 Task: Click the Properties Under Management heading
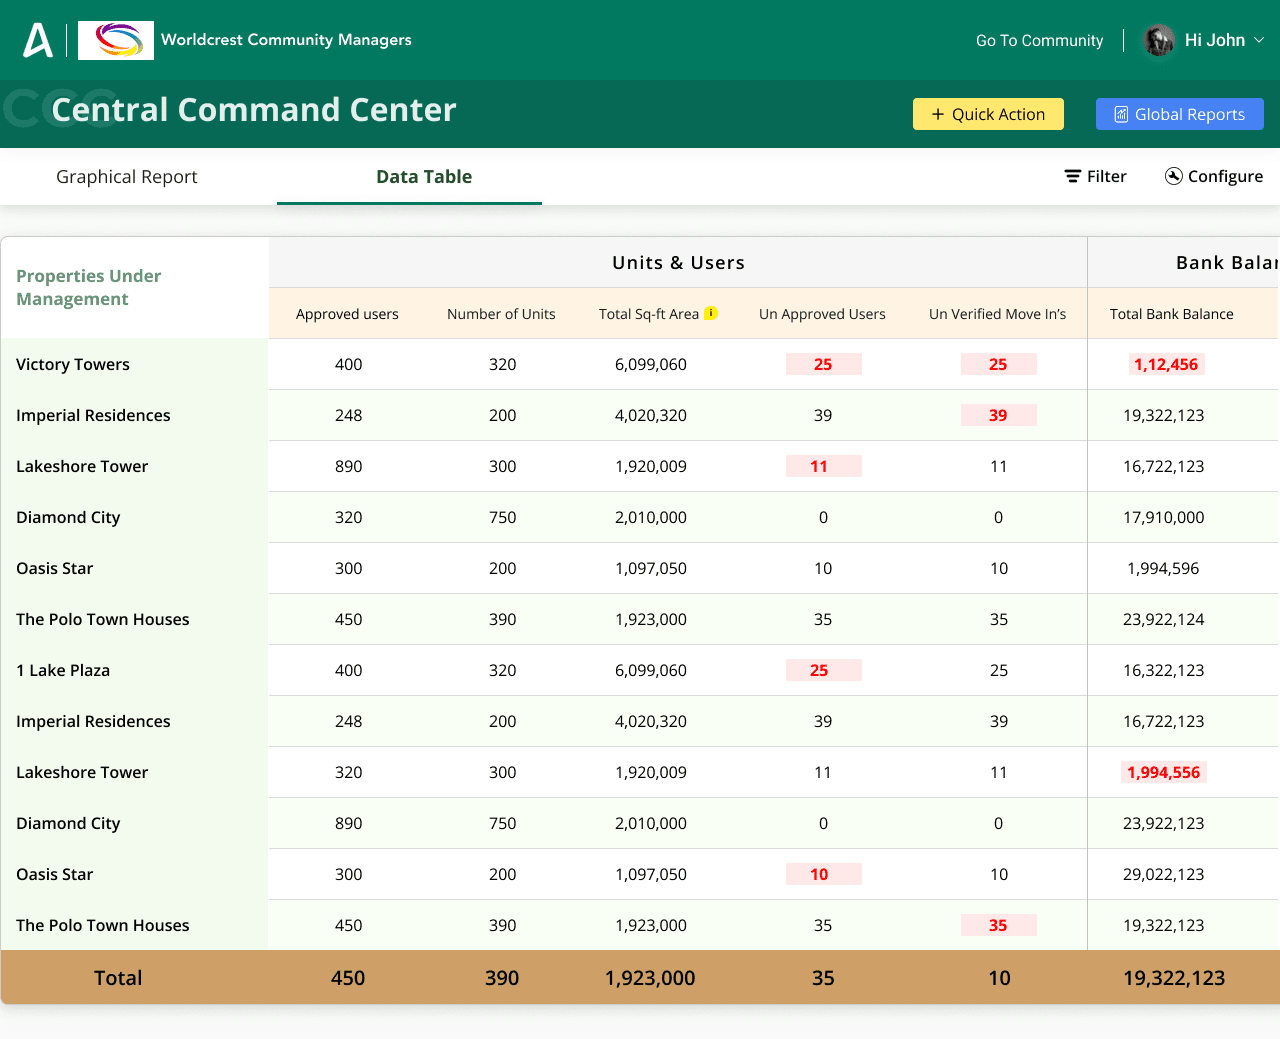pos(88,287)
